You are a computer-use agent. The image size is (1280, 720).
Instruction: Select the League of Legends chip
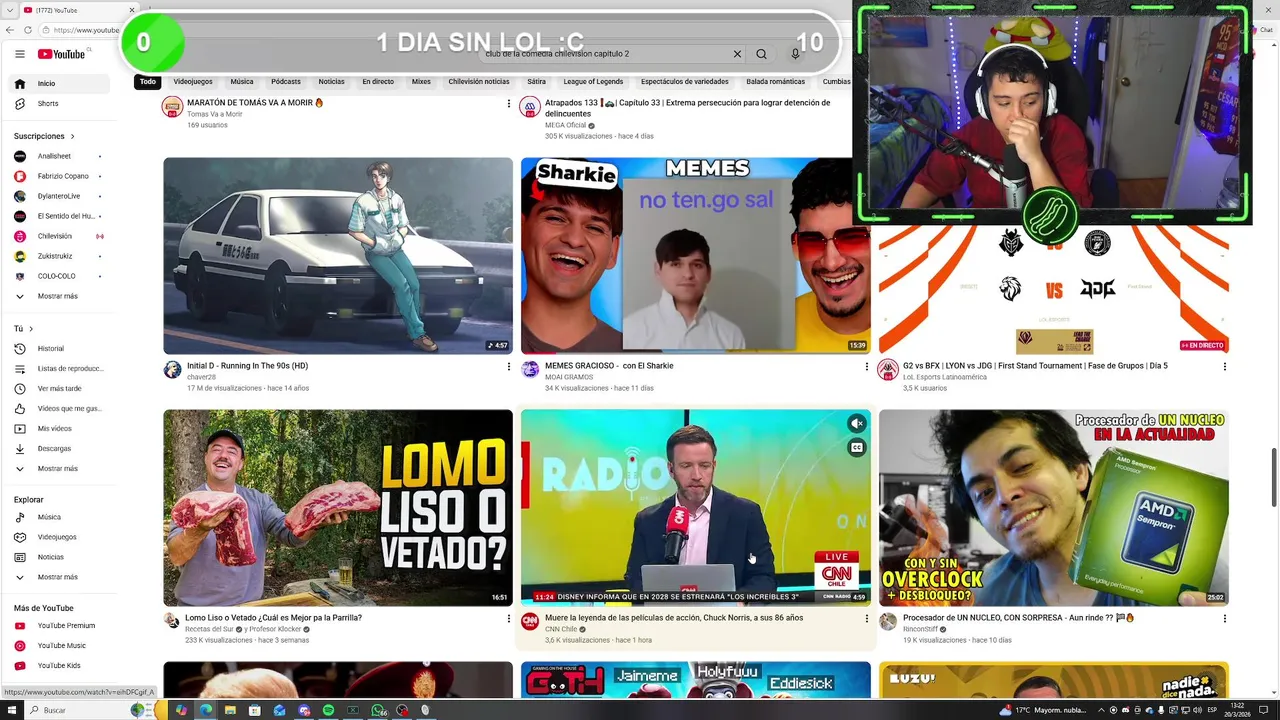593,82
